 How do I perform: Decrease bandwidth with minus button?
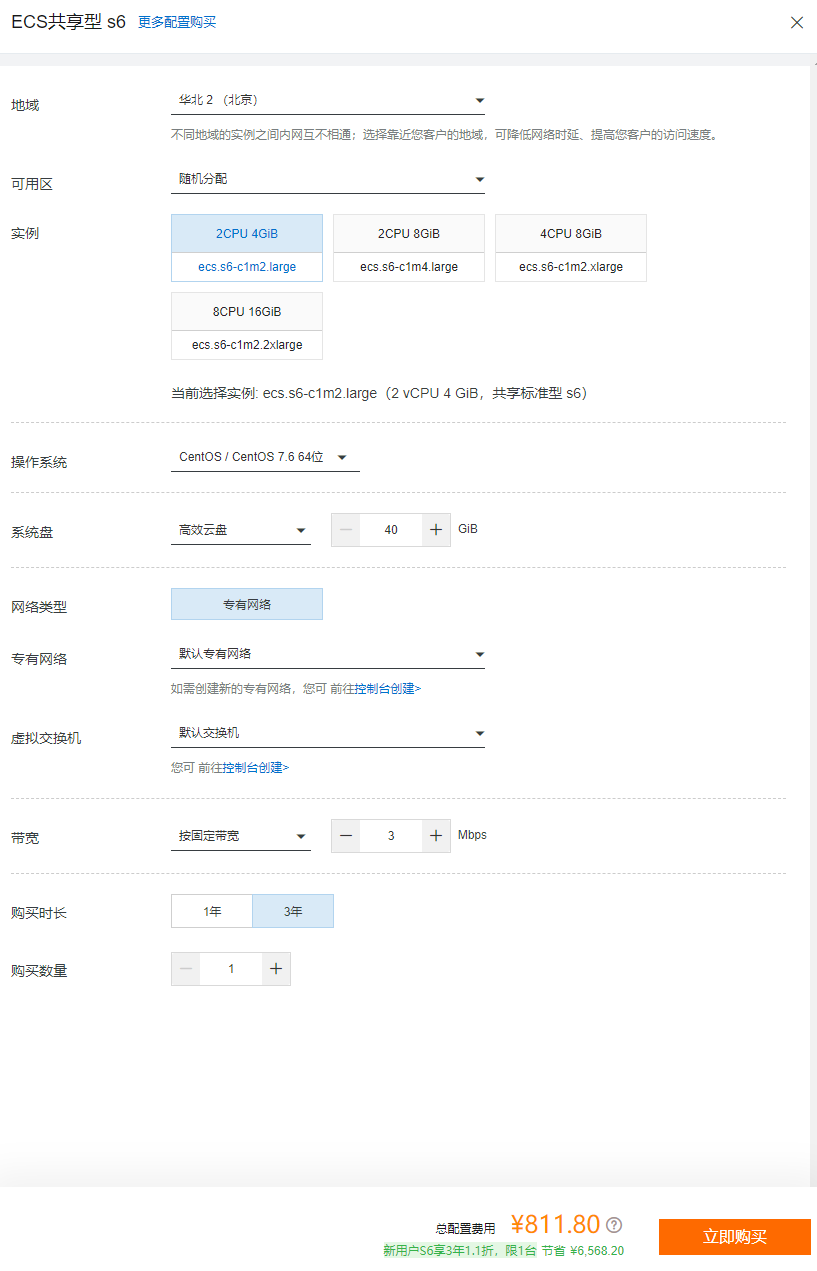[x=346, y=836]
